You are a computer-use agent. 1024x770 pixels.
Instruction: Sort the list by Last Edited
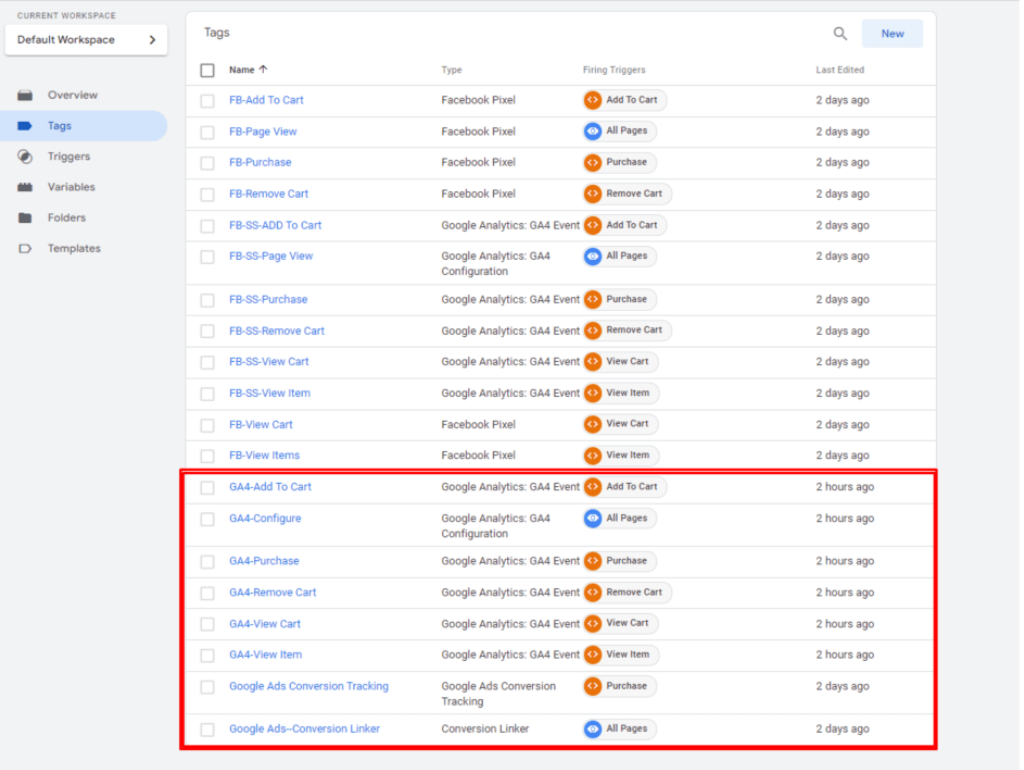[x=839, y=70]
